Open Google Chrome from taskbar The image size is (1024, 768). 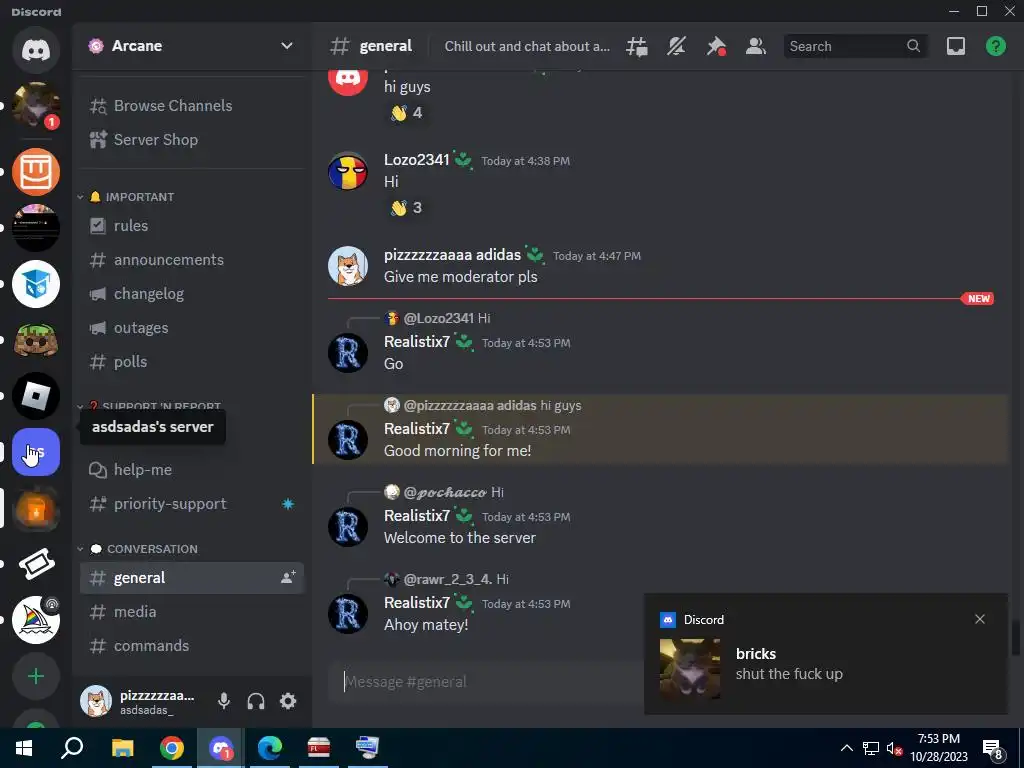click(172, 748)
